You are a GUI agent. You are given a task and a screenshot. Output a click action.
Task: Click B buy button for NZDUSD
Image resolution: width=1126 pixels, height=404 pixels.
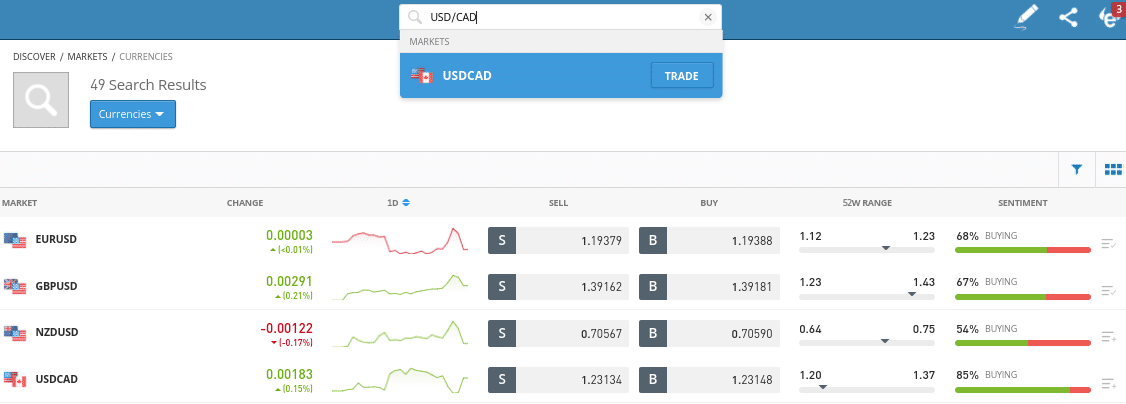point(653,333)
